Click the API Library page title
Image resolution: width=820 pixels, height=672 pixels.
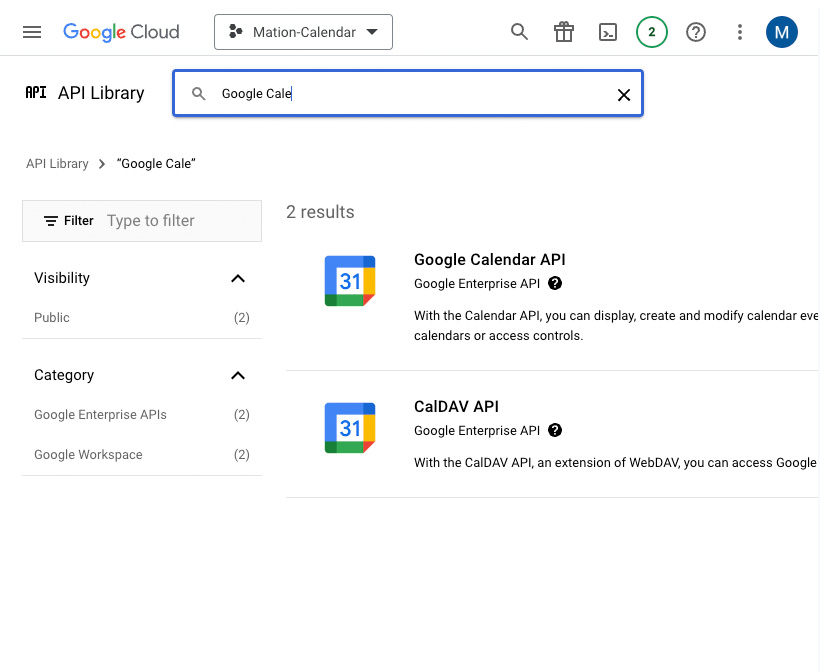coord(101,93)
